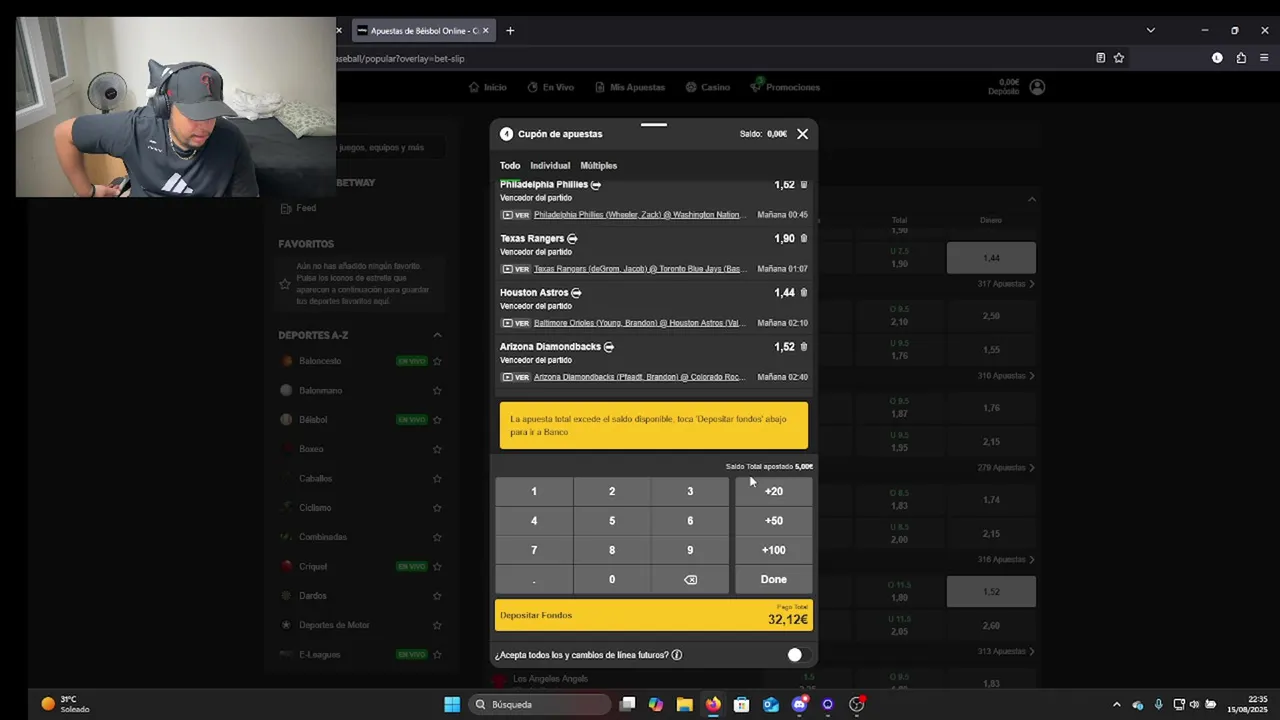Screen dimensions: 1280x720
Task: Confirm stake entry with the Done key
Action: coord(774,580)
